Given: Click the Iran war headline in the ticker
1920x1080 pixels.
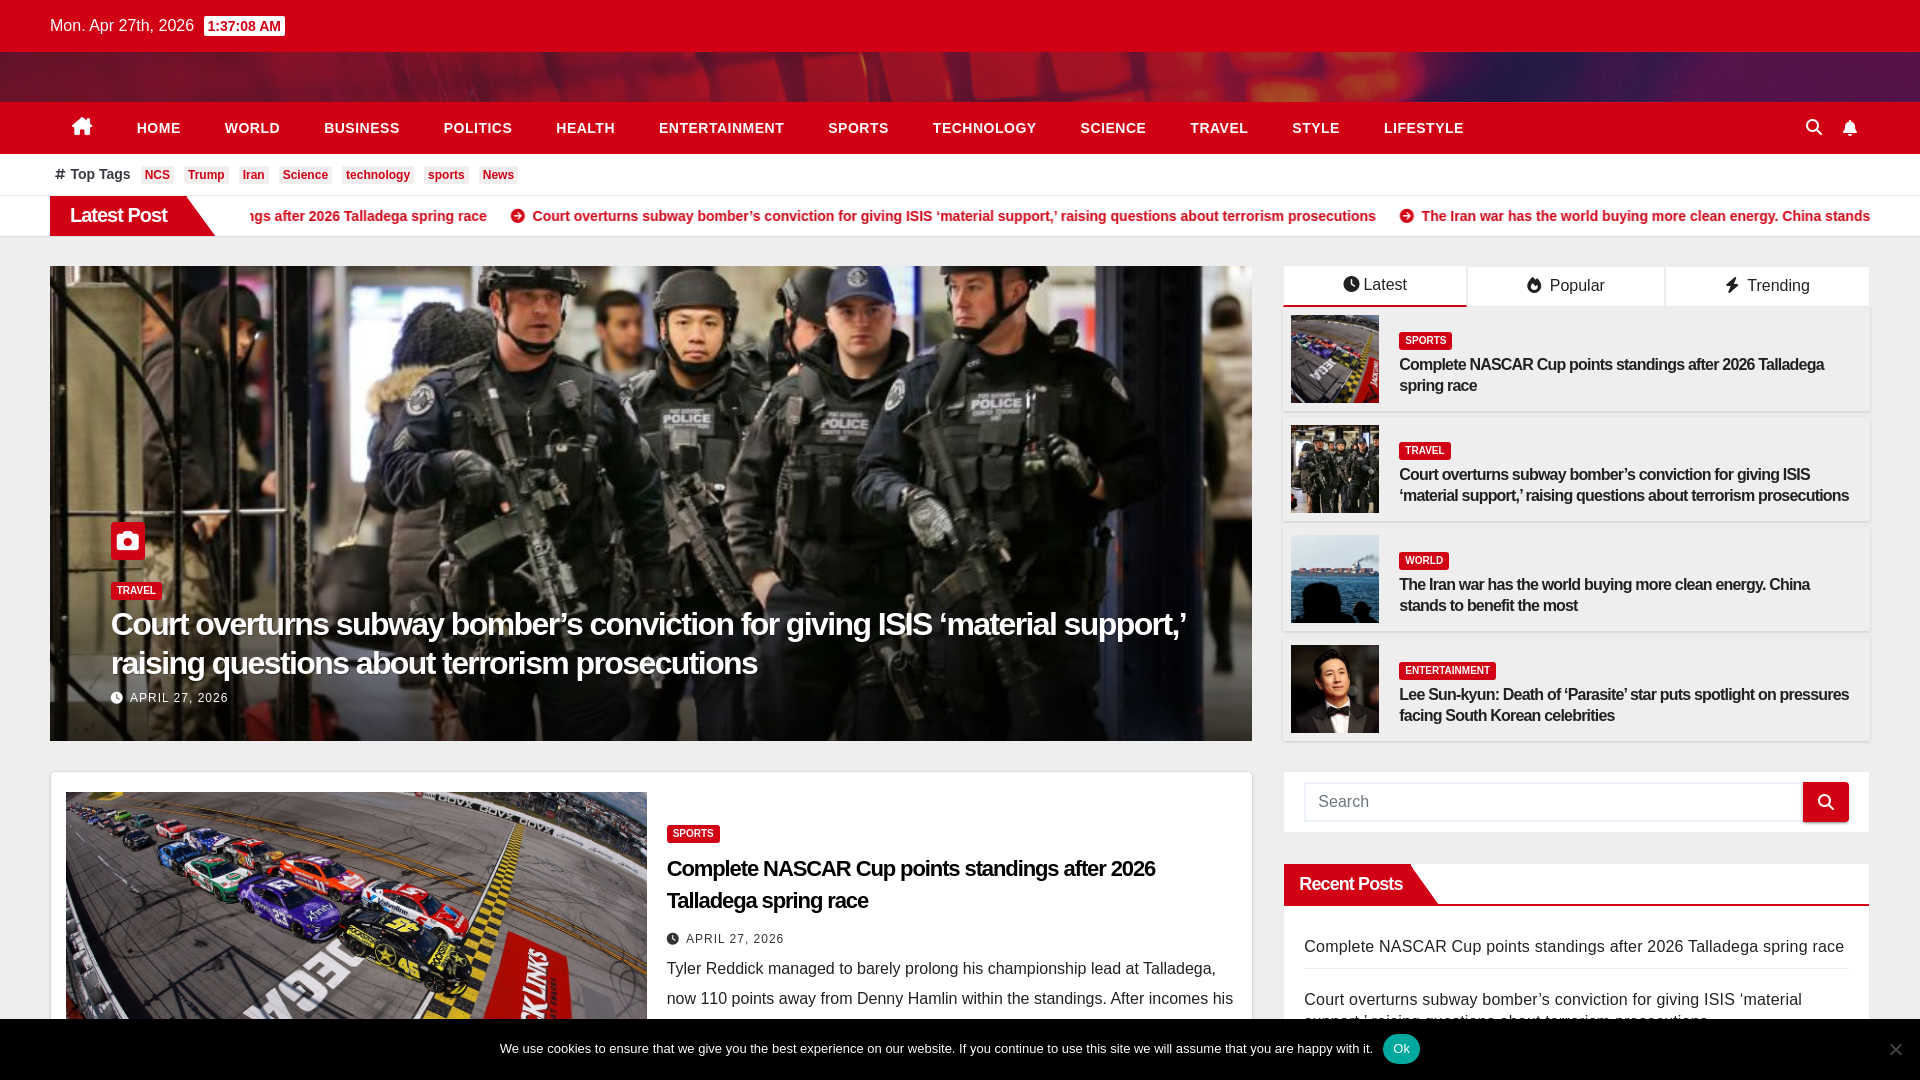Looking at the screenshot, I should (1634, 216).
